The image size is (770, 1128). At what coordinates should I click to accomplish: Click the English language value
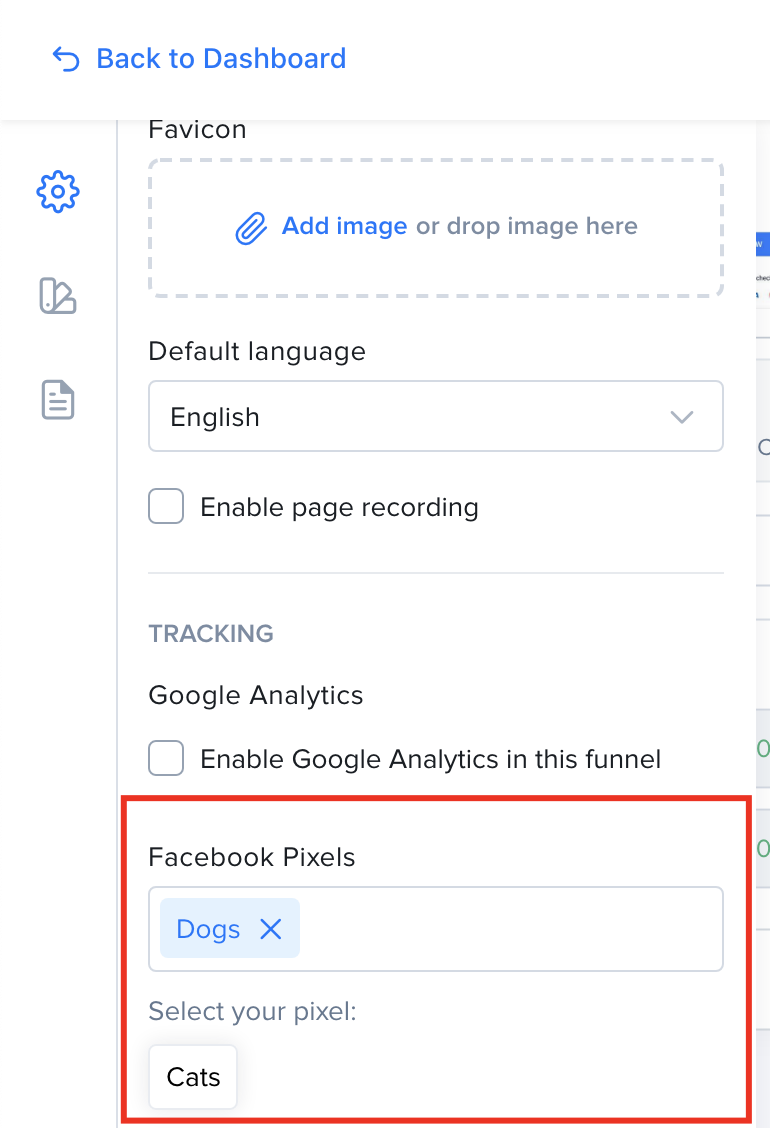[214, 417]
